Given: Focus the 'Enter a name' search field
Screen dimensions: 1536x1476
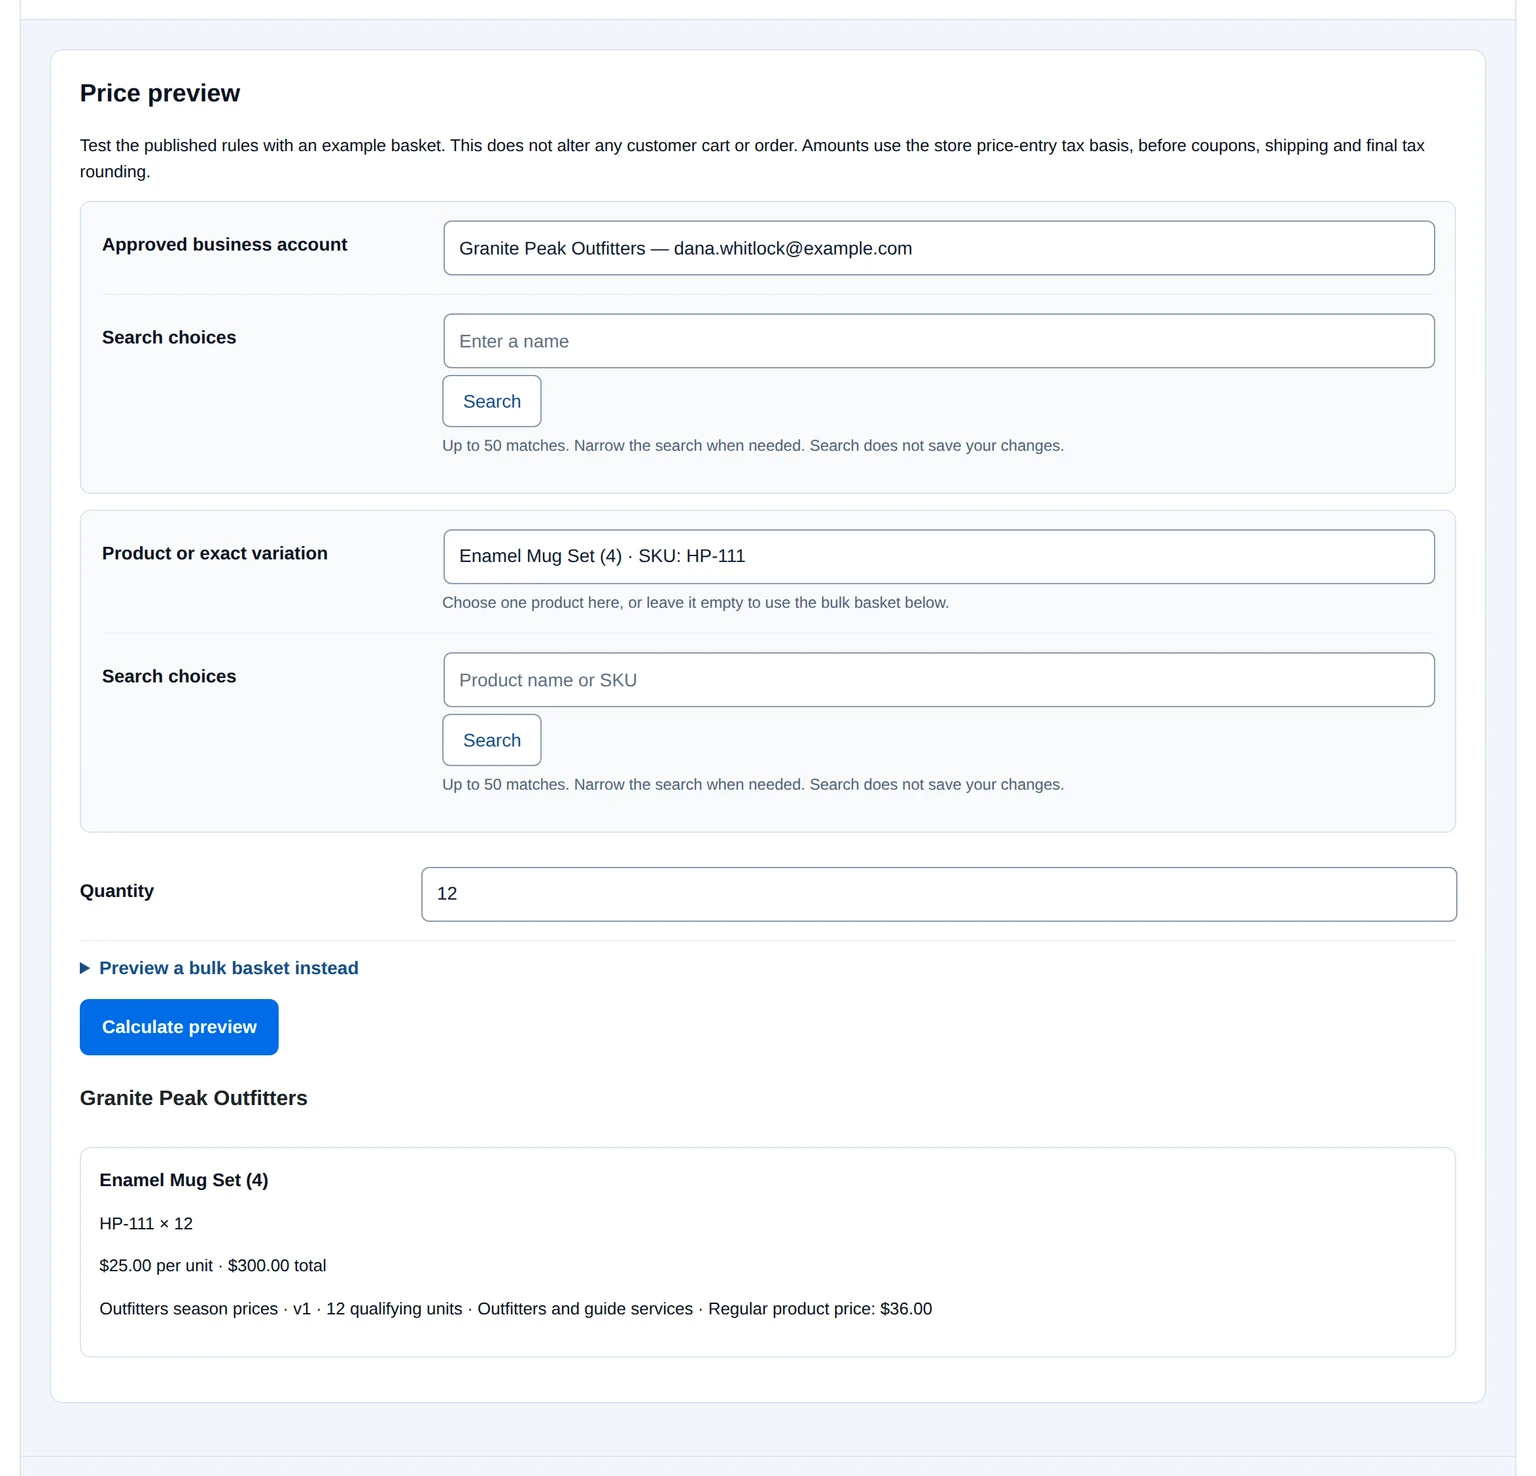Looking at the screenshot, I should pyautogui.click(x=938, y=341).
